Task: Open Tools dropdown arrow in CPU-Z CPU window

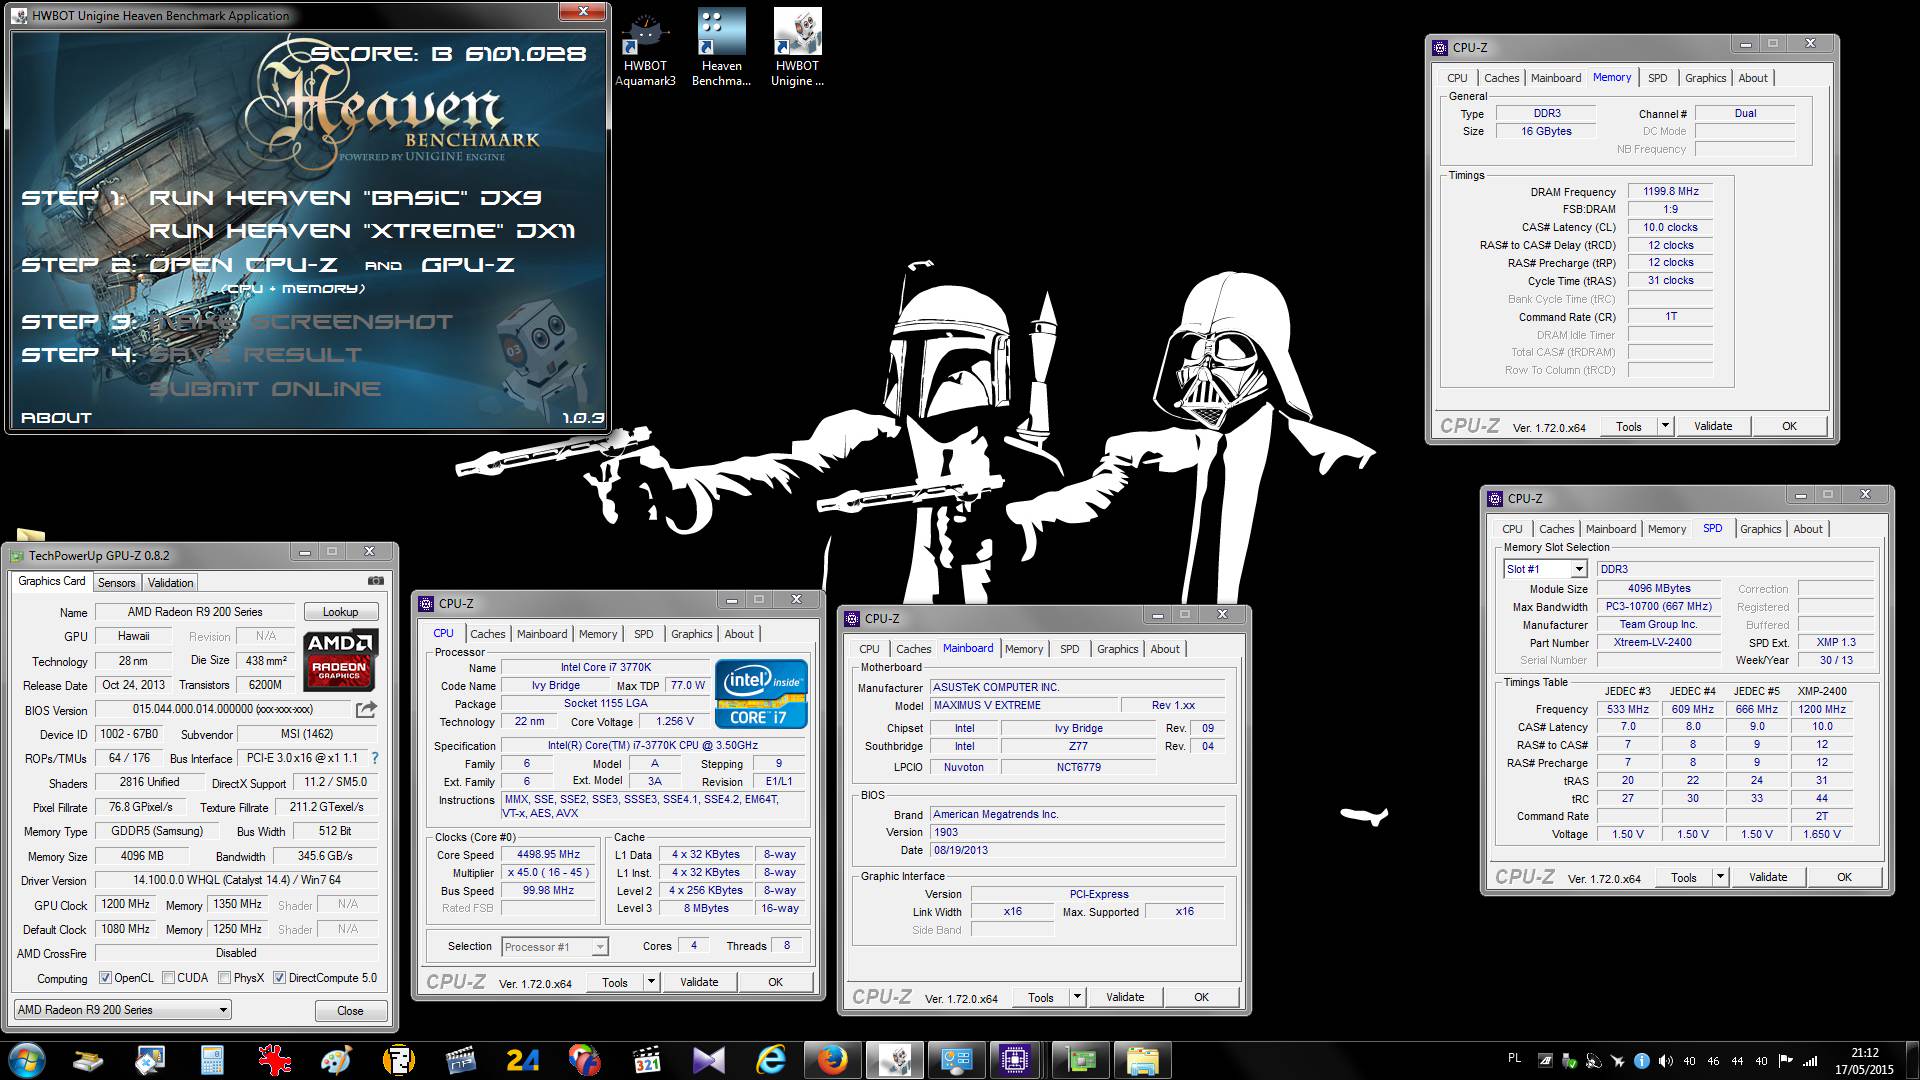Action: [650, 982]
